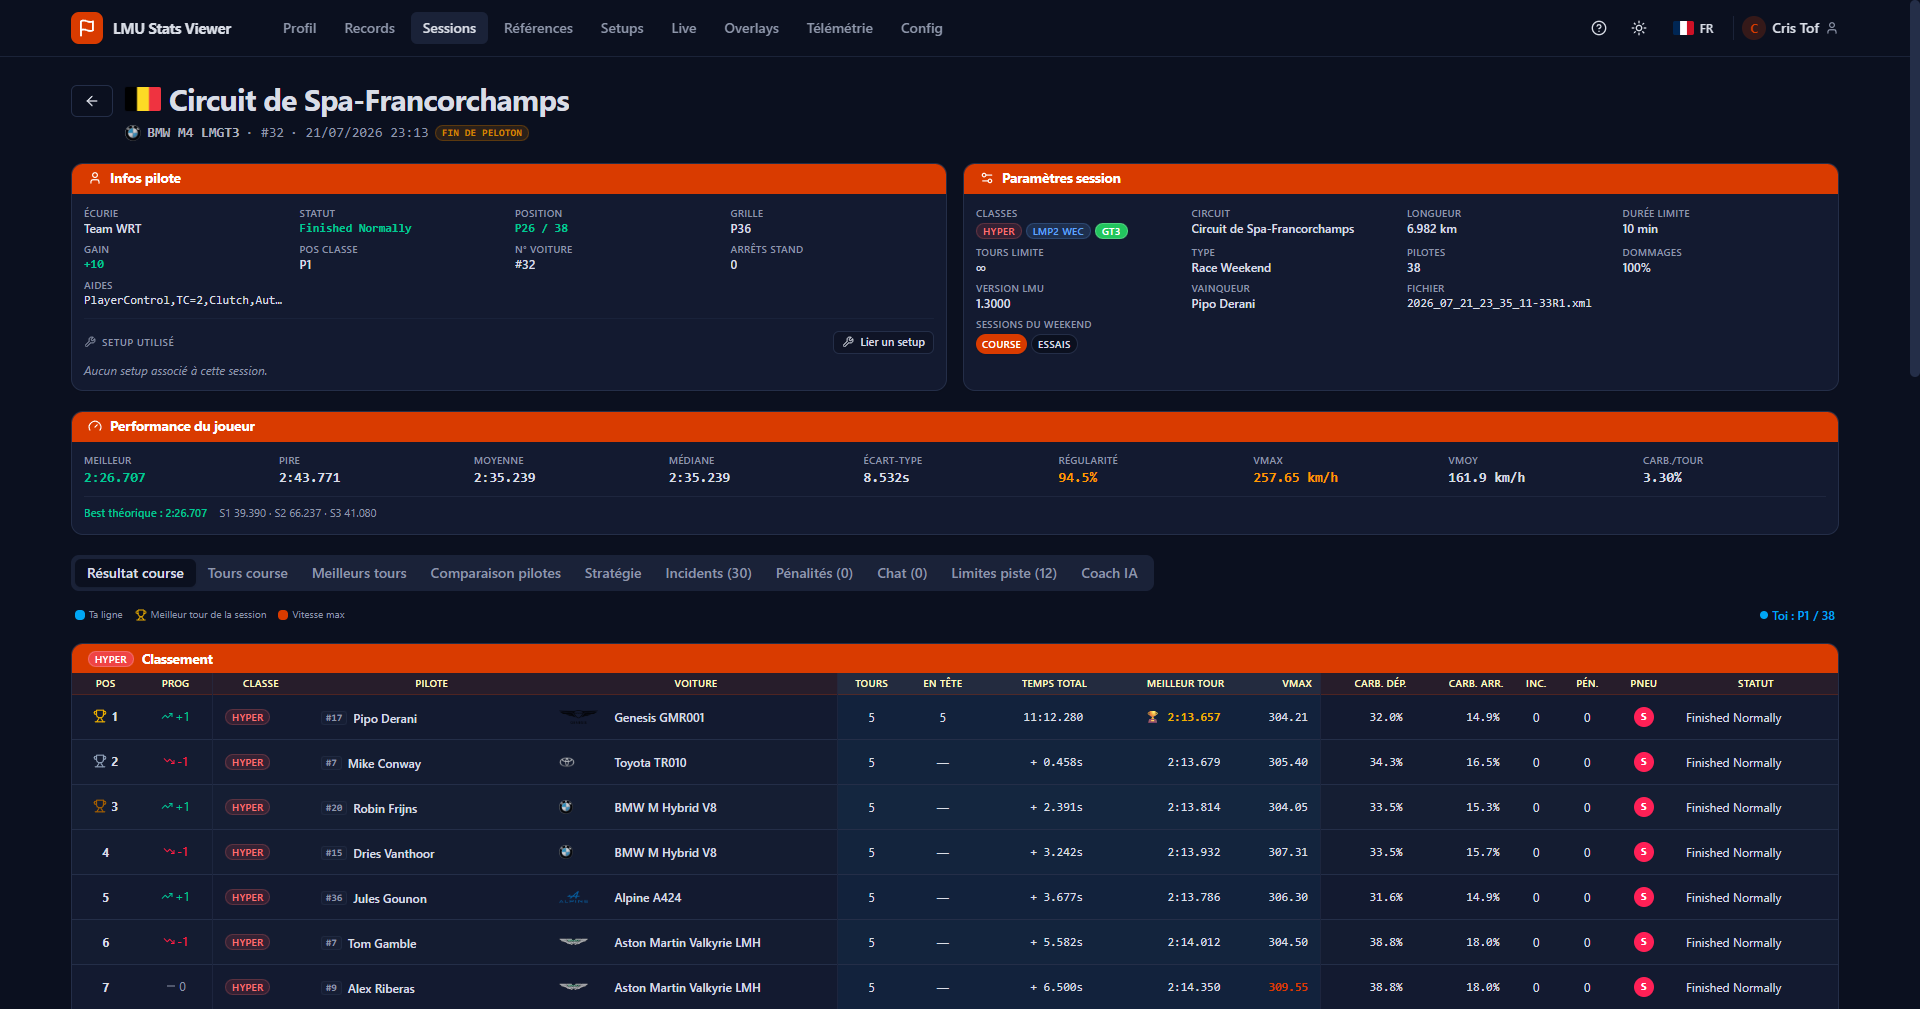This screenshot has width=1920, height=1009.
Task: Open the Coach IA tab
Action: pos(1109,573)
